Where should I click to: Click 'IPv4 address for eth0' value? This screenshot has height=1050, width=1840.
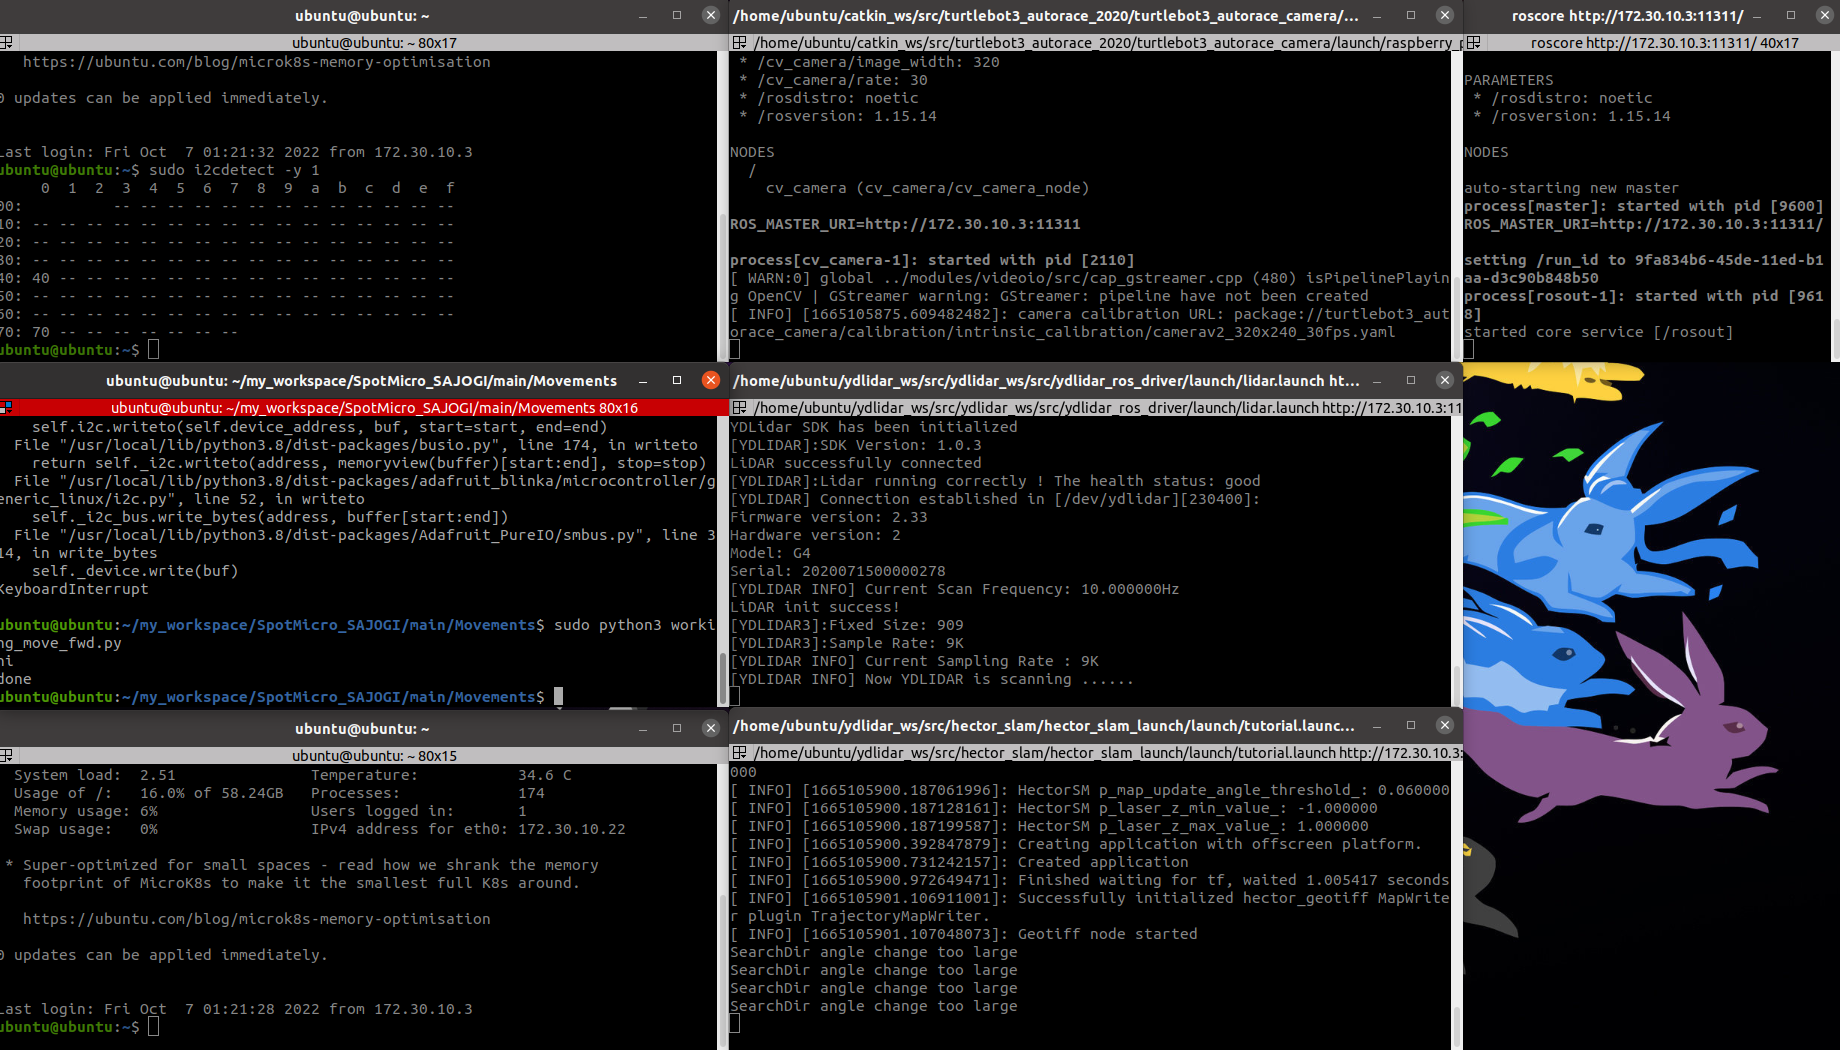click(x=572, y=829)
